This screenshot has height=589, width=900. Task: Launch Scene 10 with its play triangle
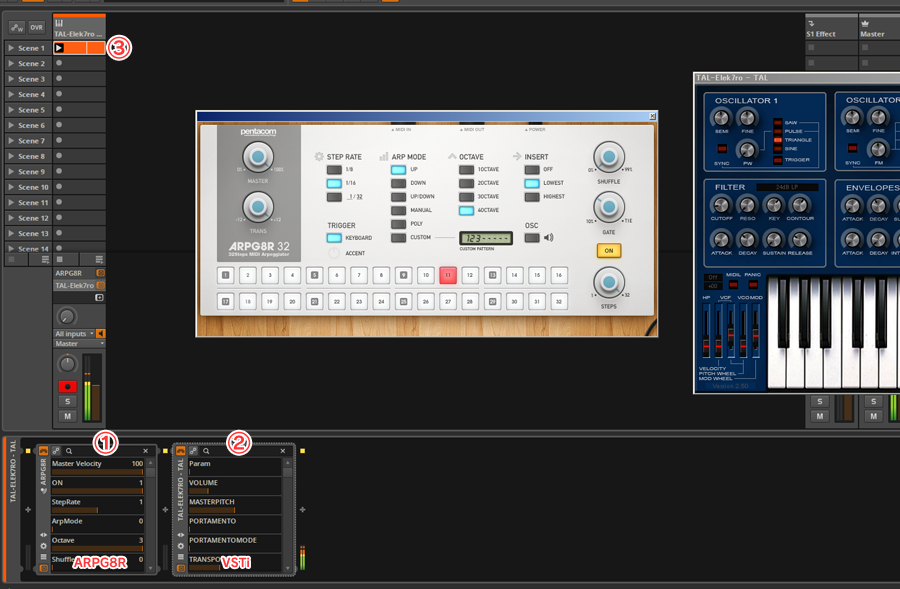pos(11,187)
